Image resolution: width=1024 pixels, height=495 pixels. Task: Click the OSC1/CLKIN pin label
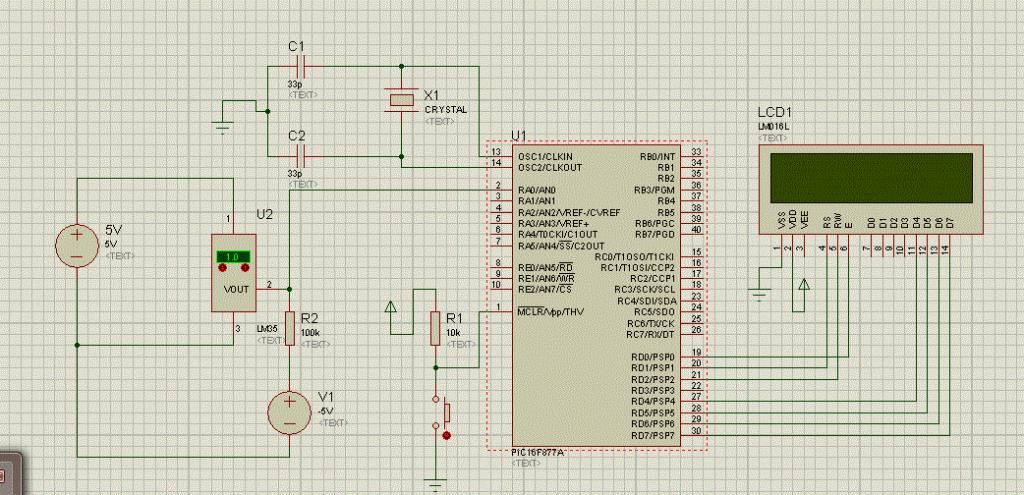click(545, 157)
